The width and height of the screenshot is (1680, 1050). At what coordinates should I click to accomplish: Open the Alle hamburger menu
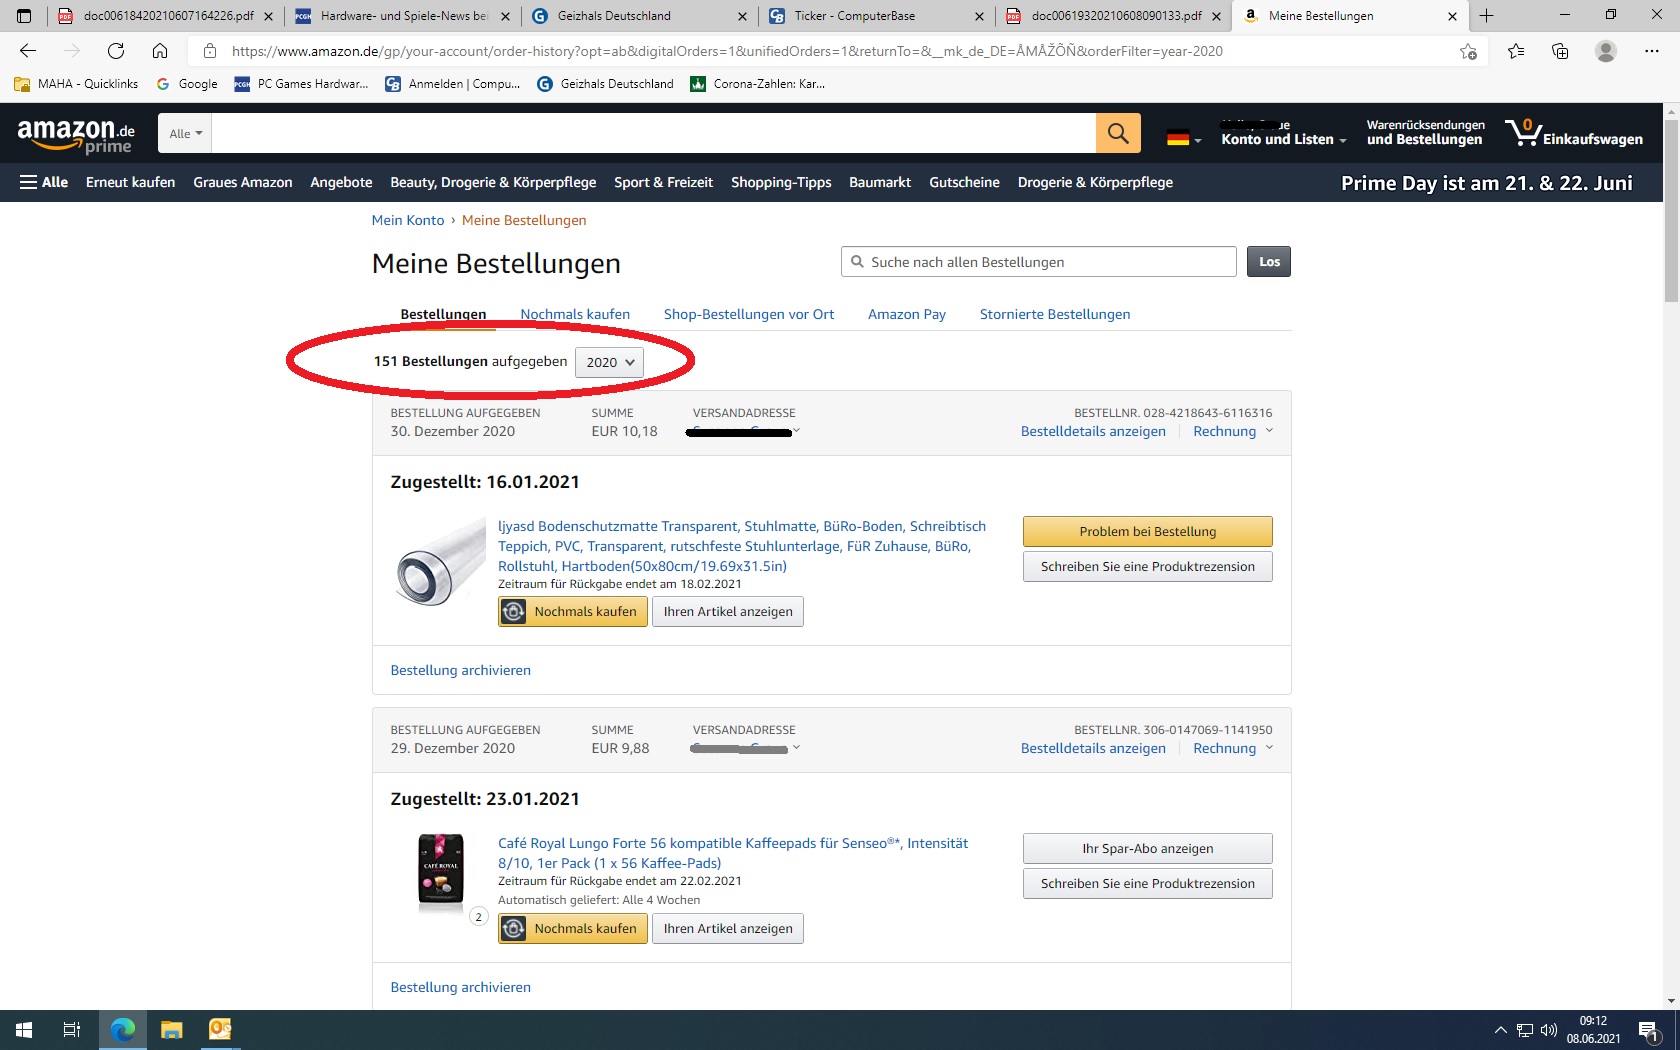tap(44, 182)
